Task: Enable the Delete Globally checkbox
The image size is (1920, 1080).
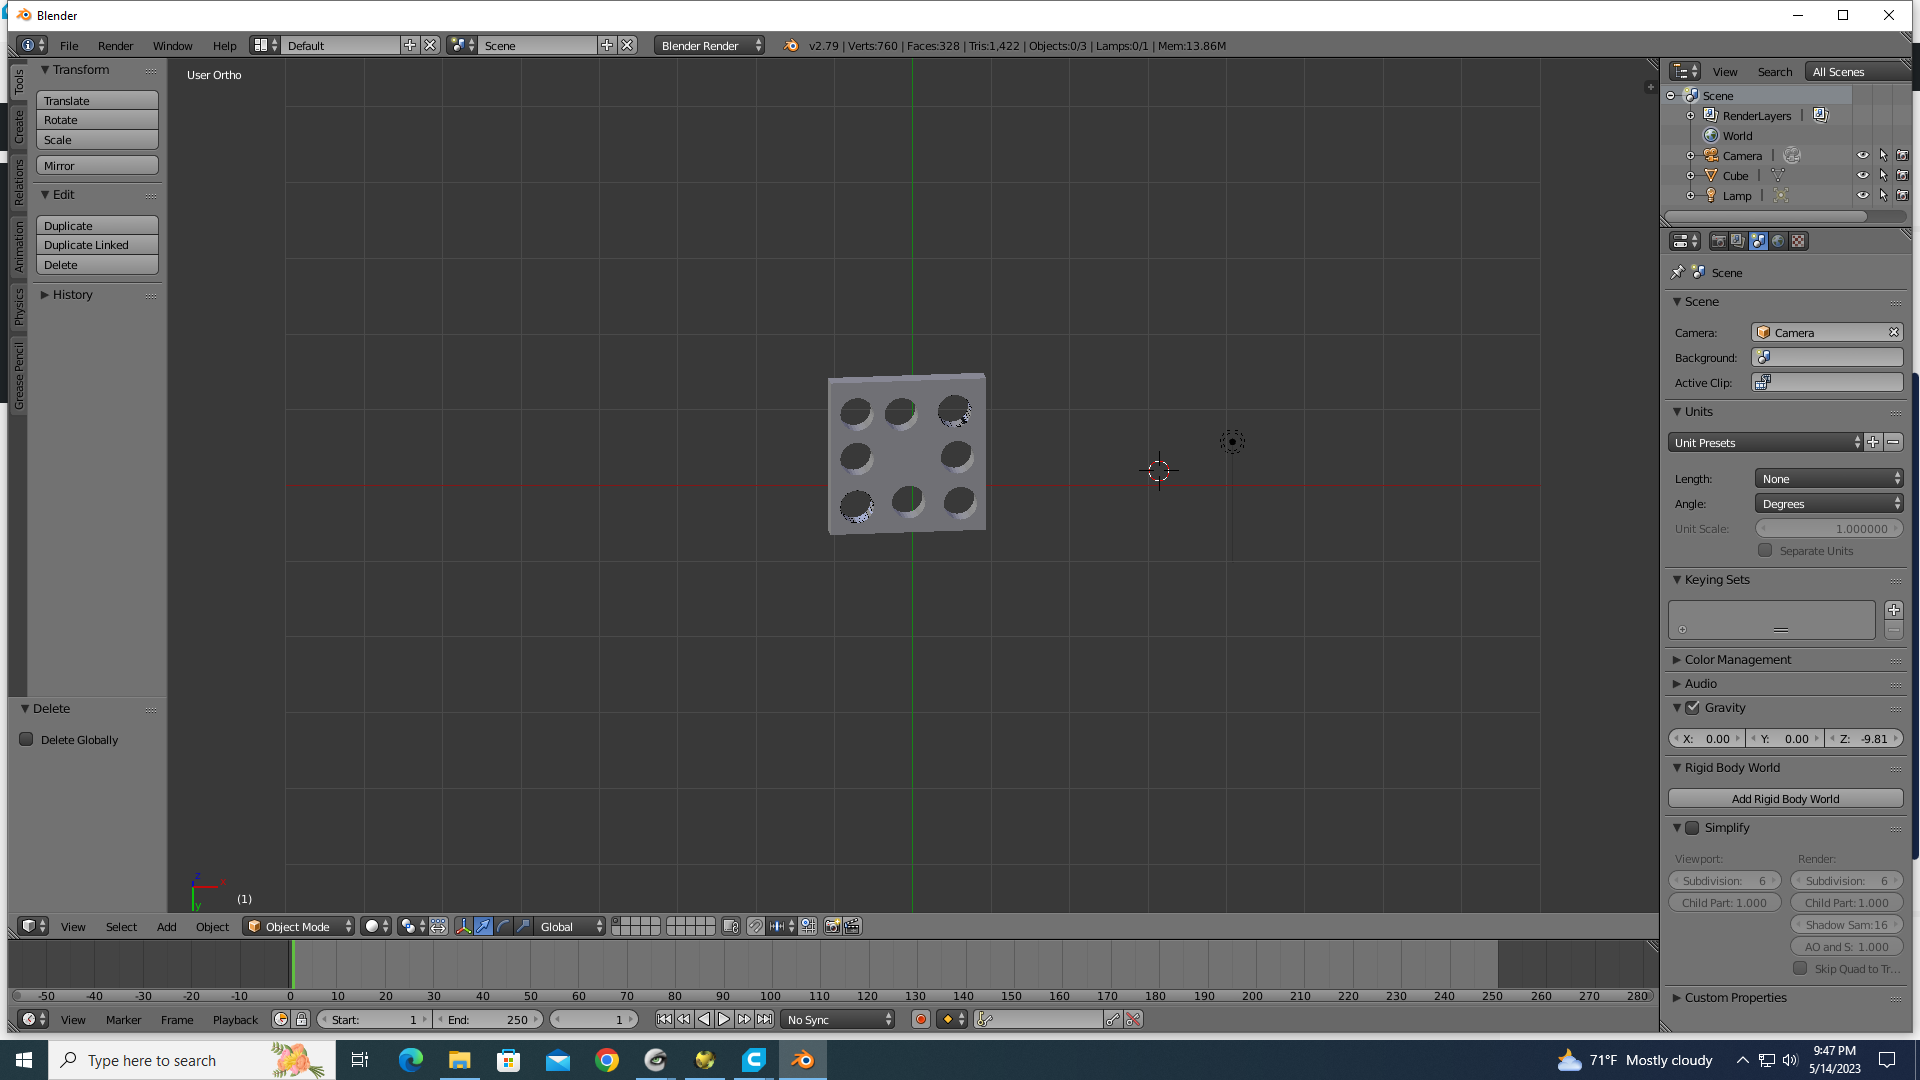Action: click(27, 740)
